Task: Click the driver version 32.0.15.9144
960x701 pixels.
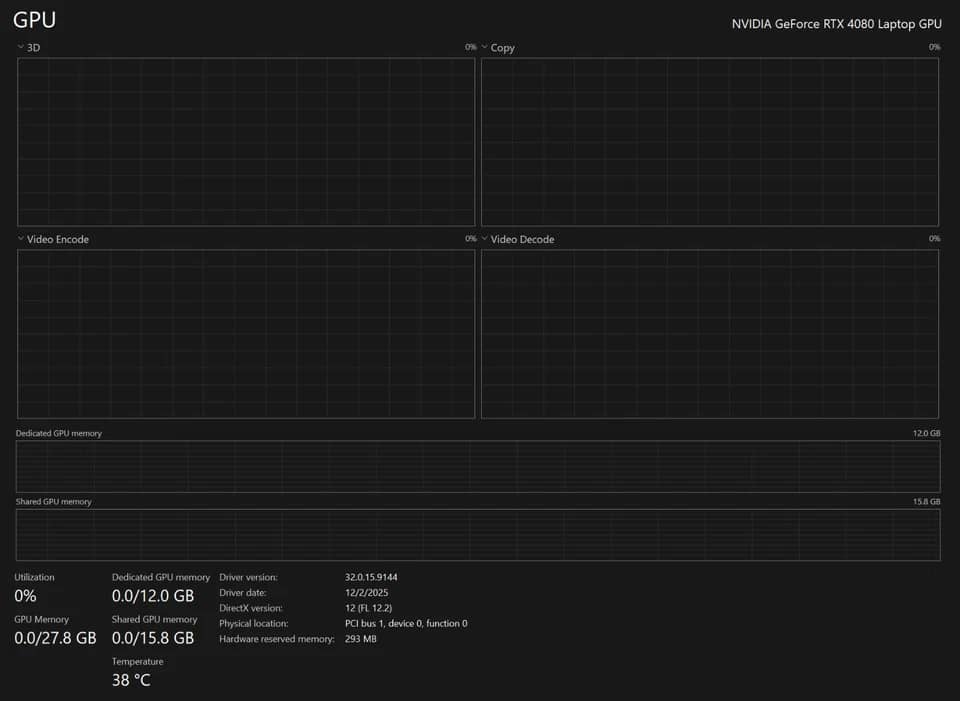Action: click(x=371, y=577)
